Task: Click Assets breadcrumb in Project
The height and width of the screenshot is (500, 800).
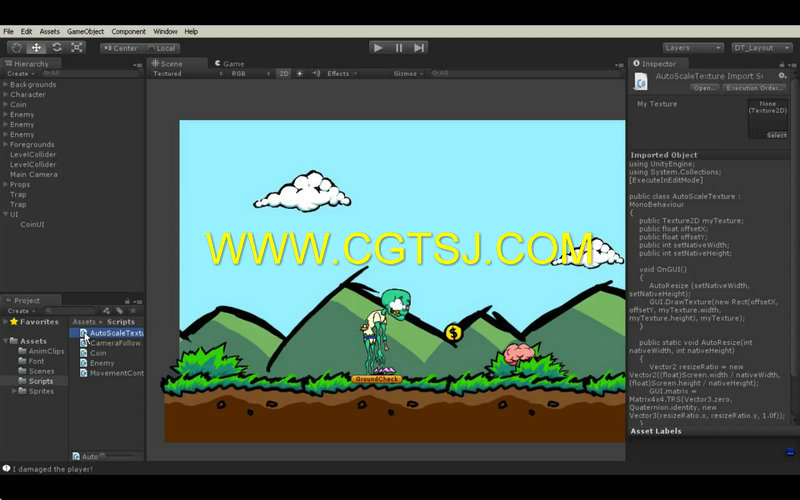Action: (84, 322)
